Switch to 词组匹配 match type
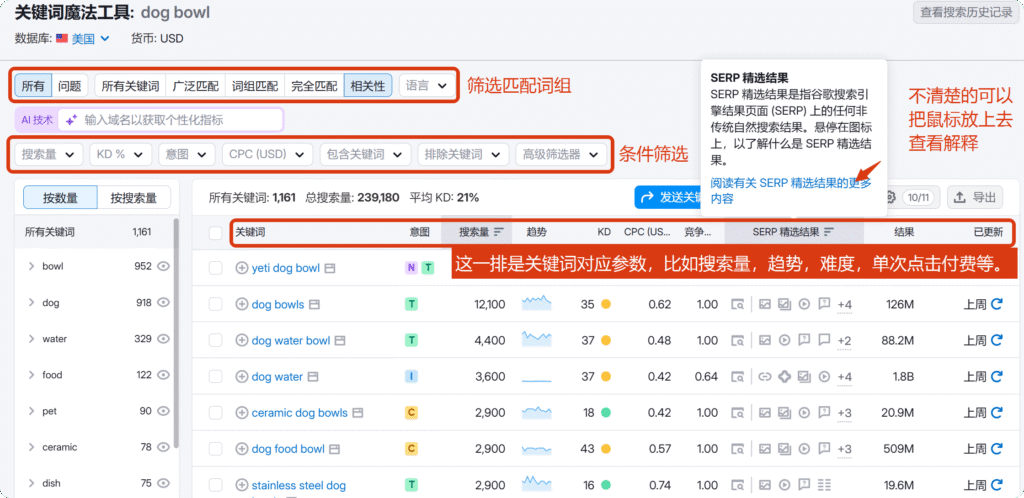1024x498 pixels. [255, 86]
